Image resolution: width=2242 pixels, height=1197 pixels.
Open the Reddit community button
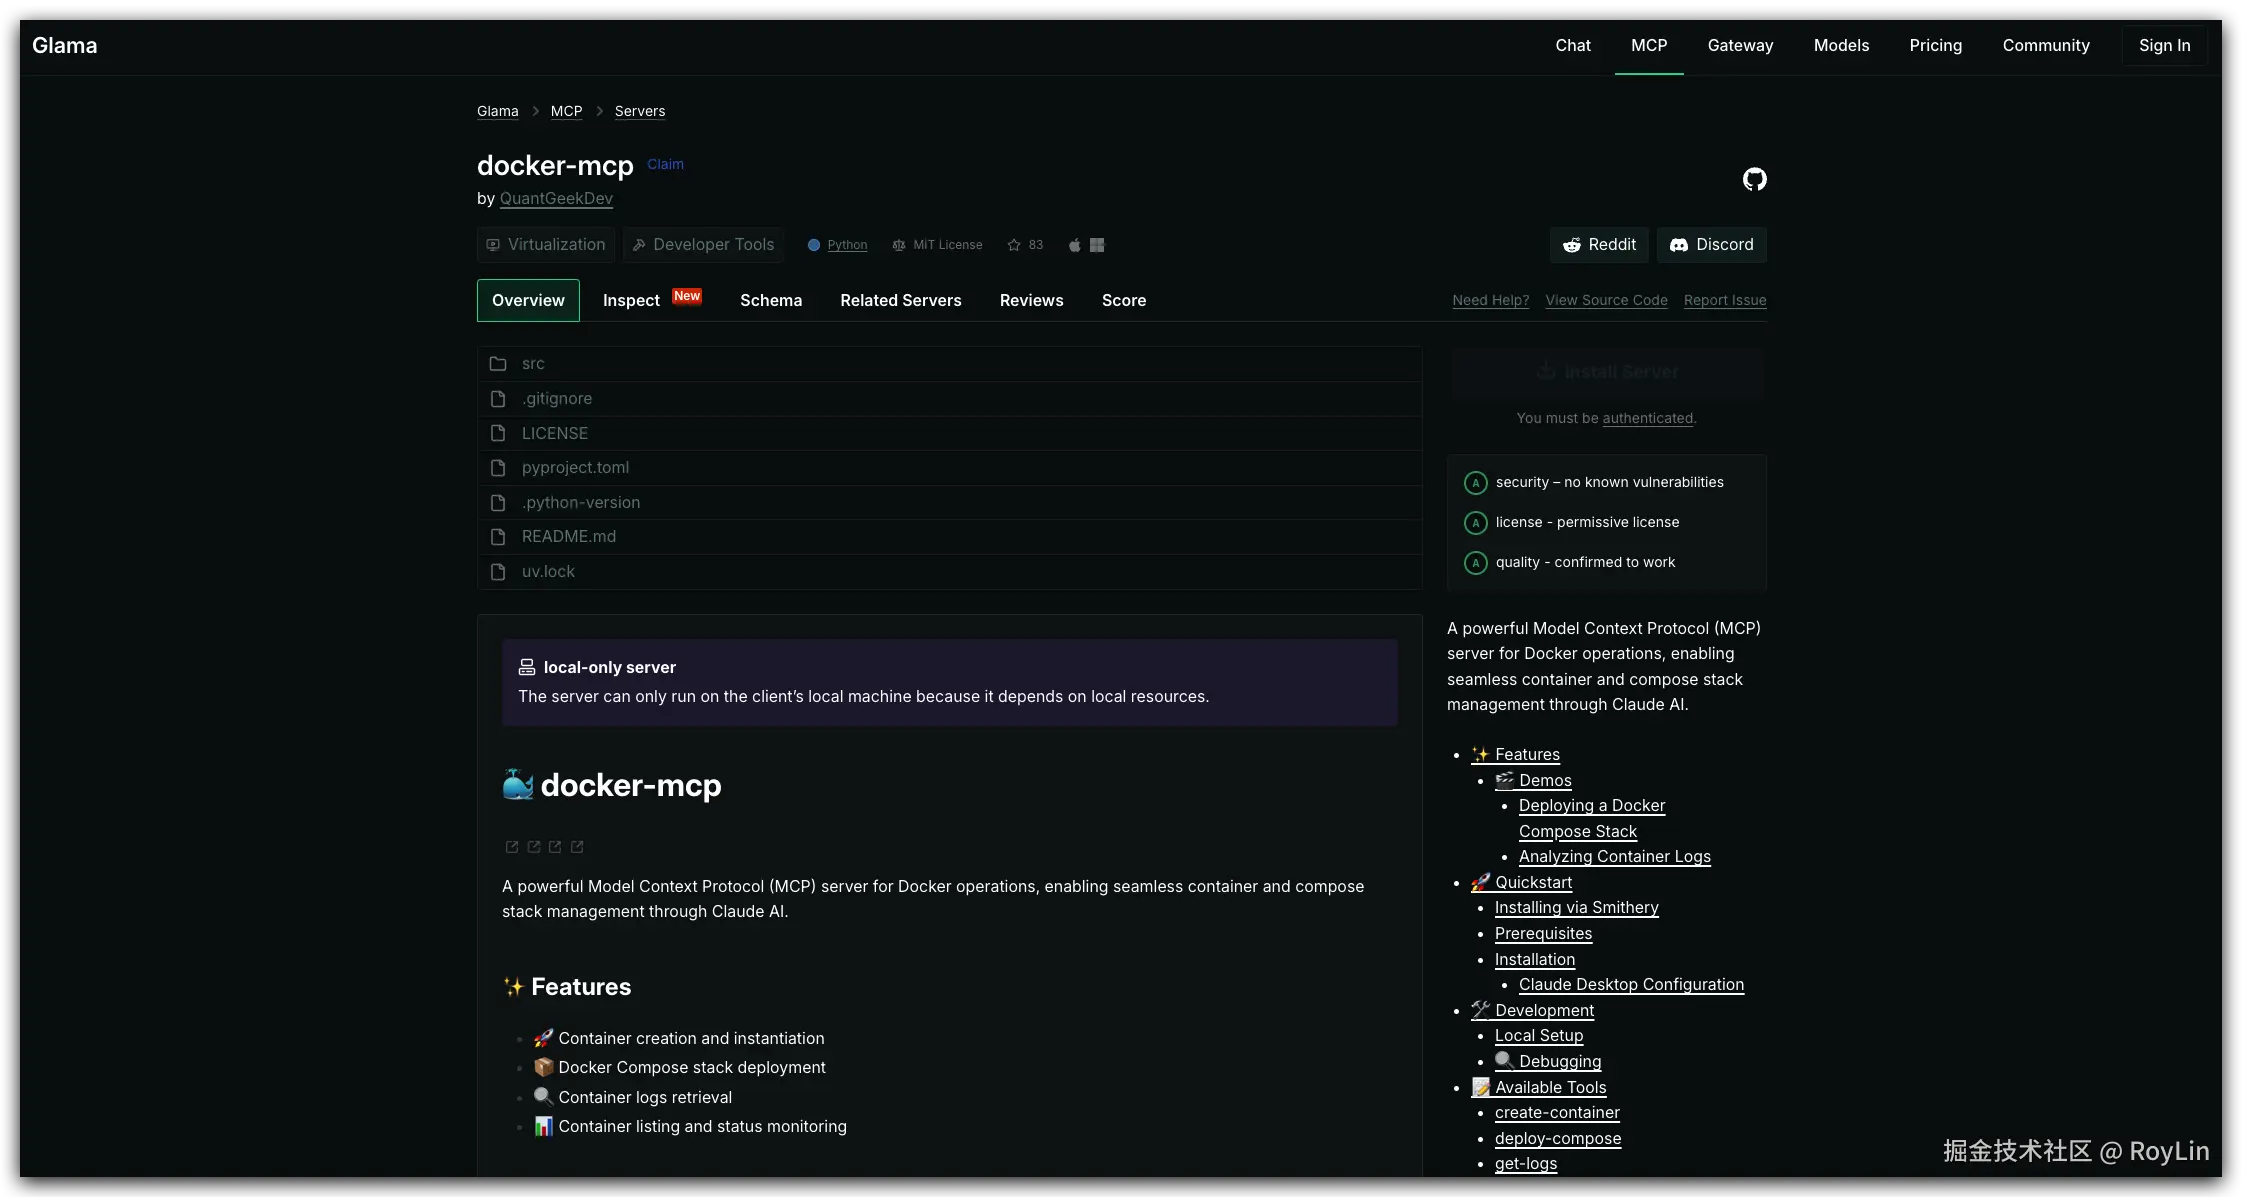[1599, 245]
